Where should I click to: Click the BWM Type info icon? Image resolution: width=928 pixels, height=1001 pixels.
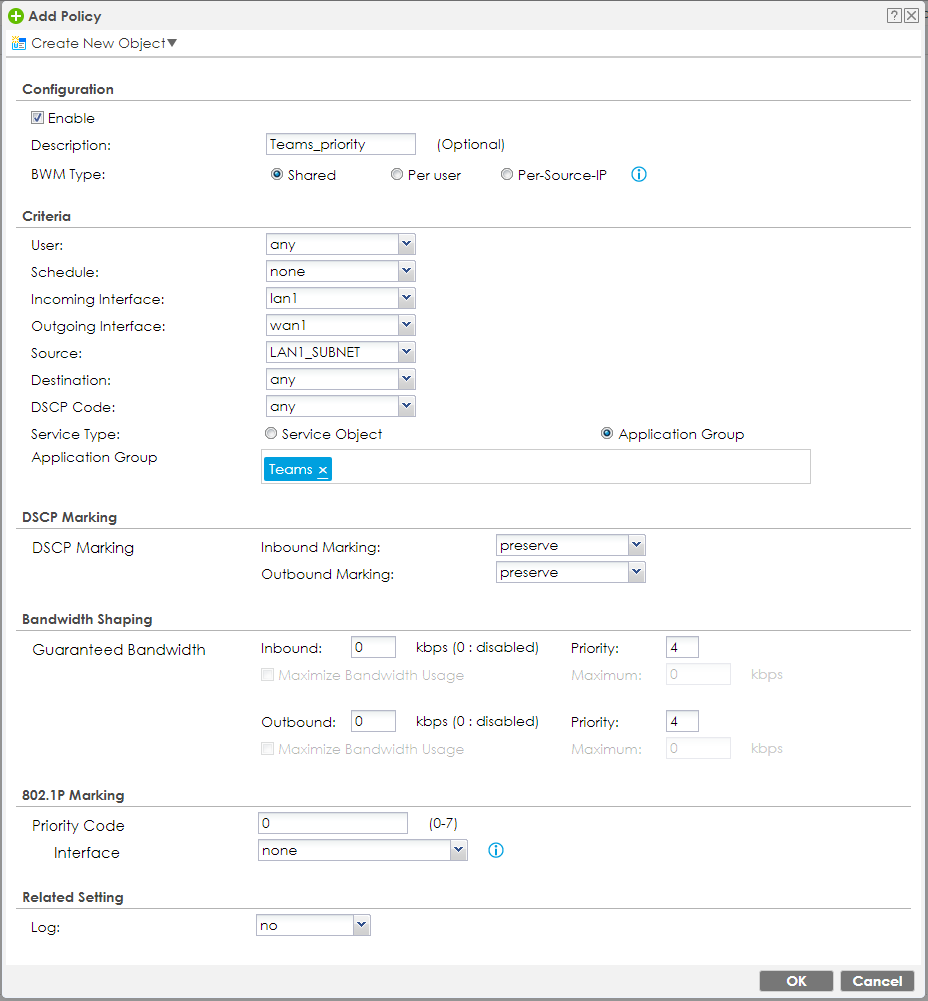[x=639, y=174]
